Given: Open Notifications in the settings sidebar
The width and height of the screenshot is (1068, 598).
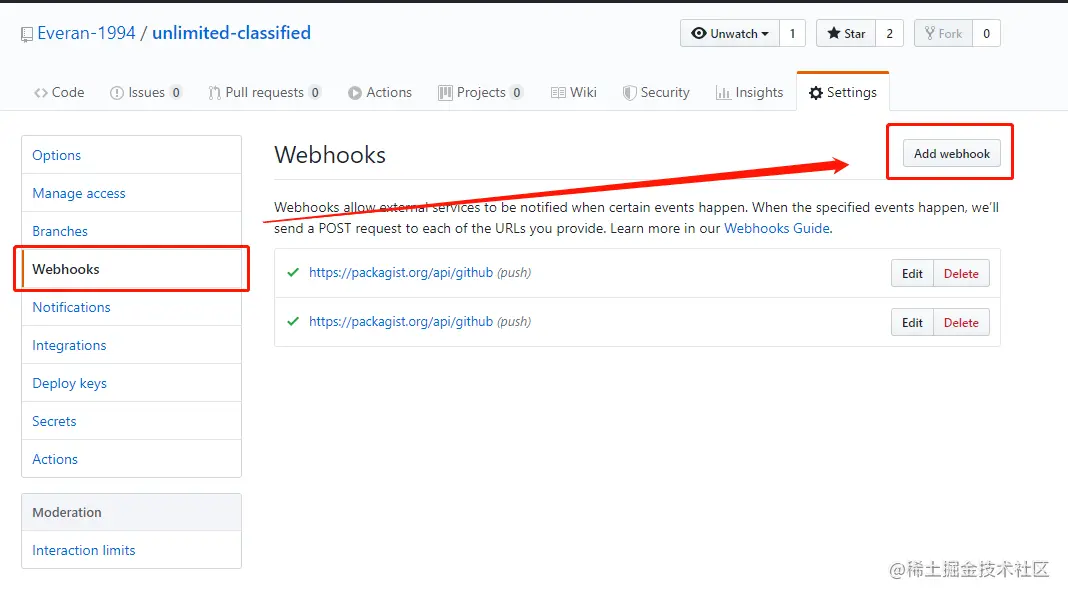Looking at the screenshot, I should (131, 307).
